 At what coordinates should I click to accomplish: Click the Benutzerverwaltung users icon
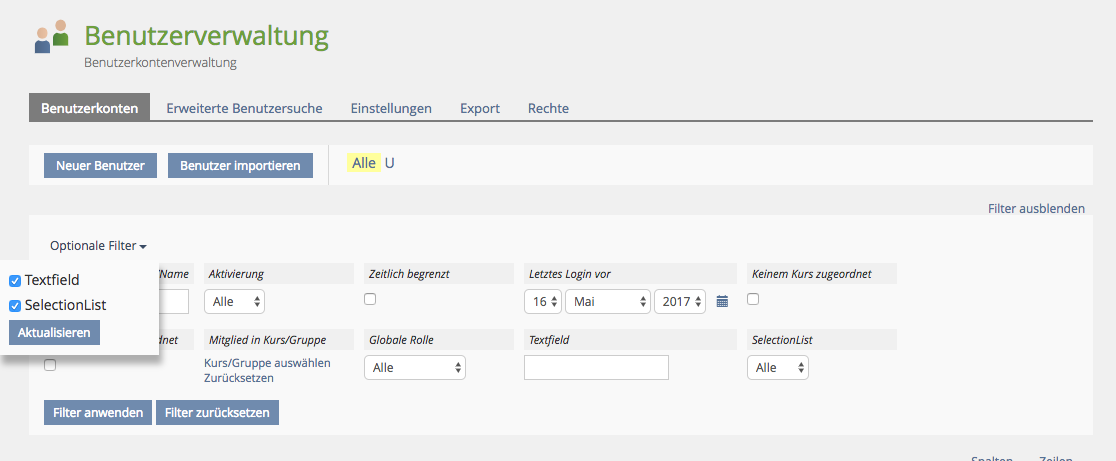pyautogui.click(x=52, y=37)
